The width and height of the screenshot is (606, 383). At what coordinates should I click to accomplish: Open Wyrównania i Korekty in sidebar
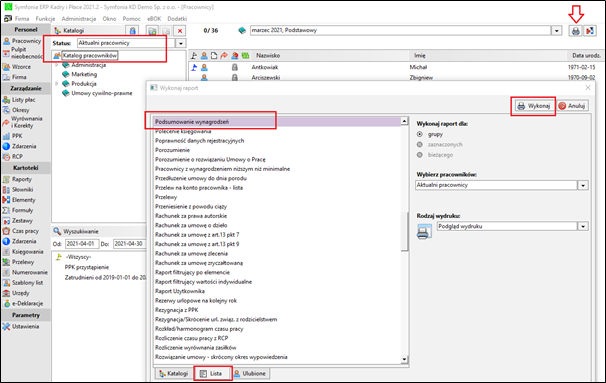point(22,122)
